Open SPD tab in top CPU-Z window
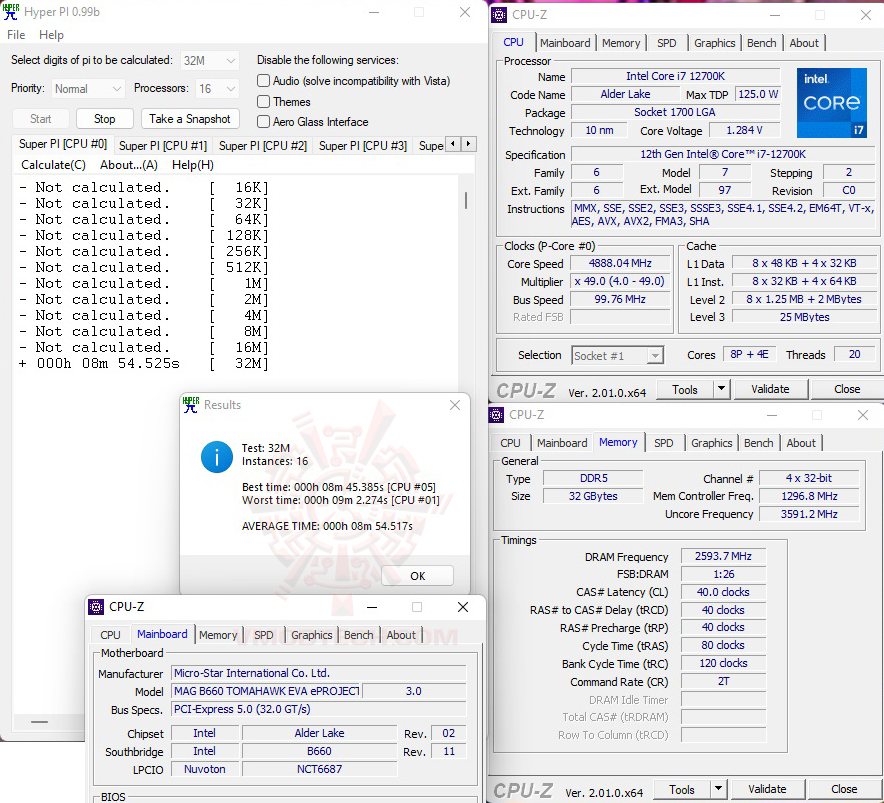This screenshot has width=884, height=803. tap(666, 43)
